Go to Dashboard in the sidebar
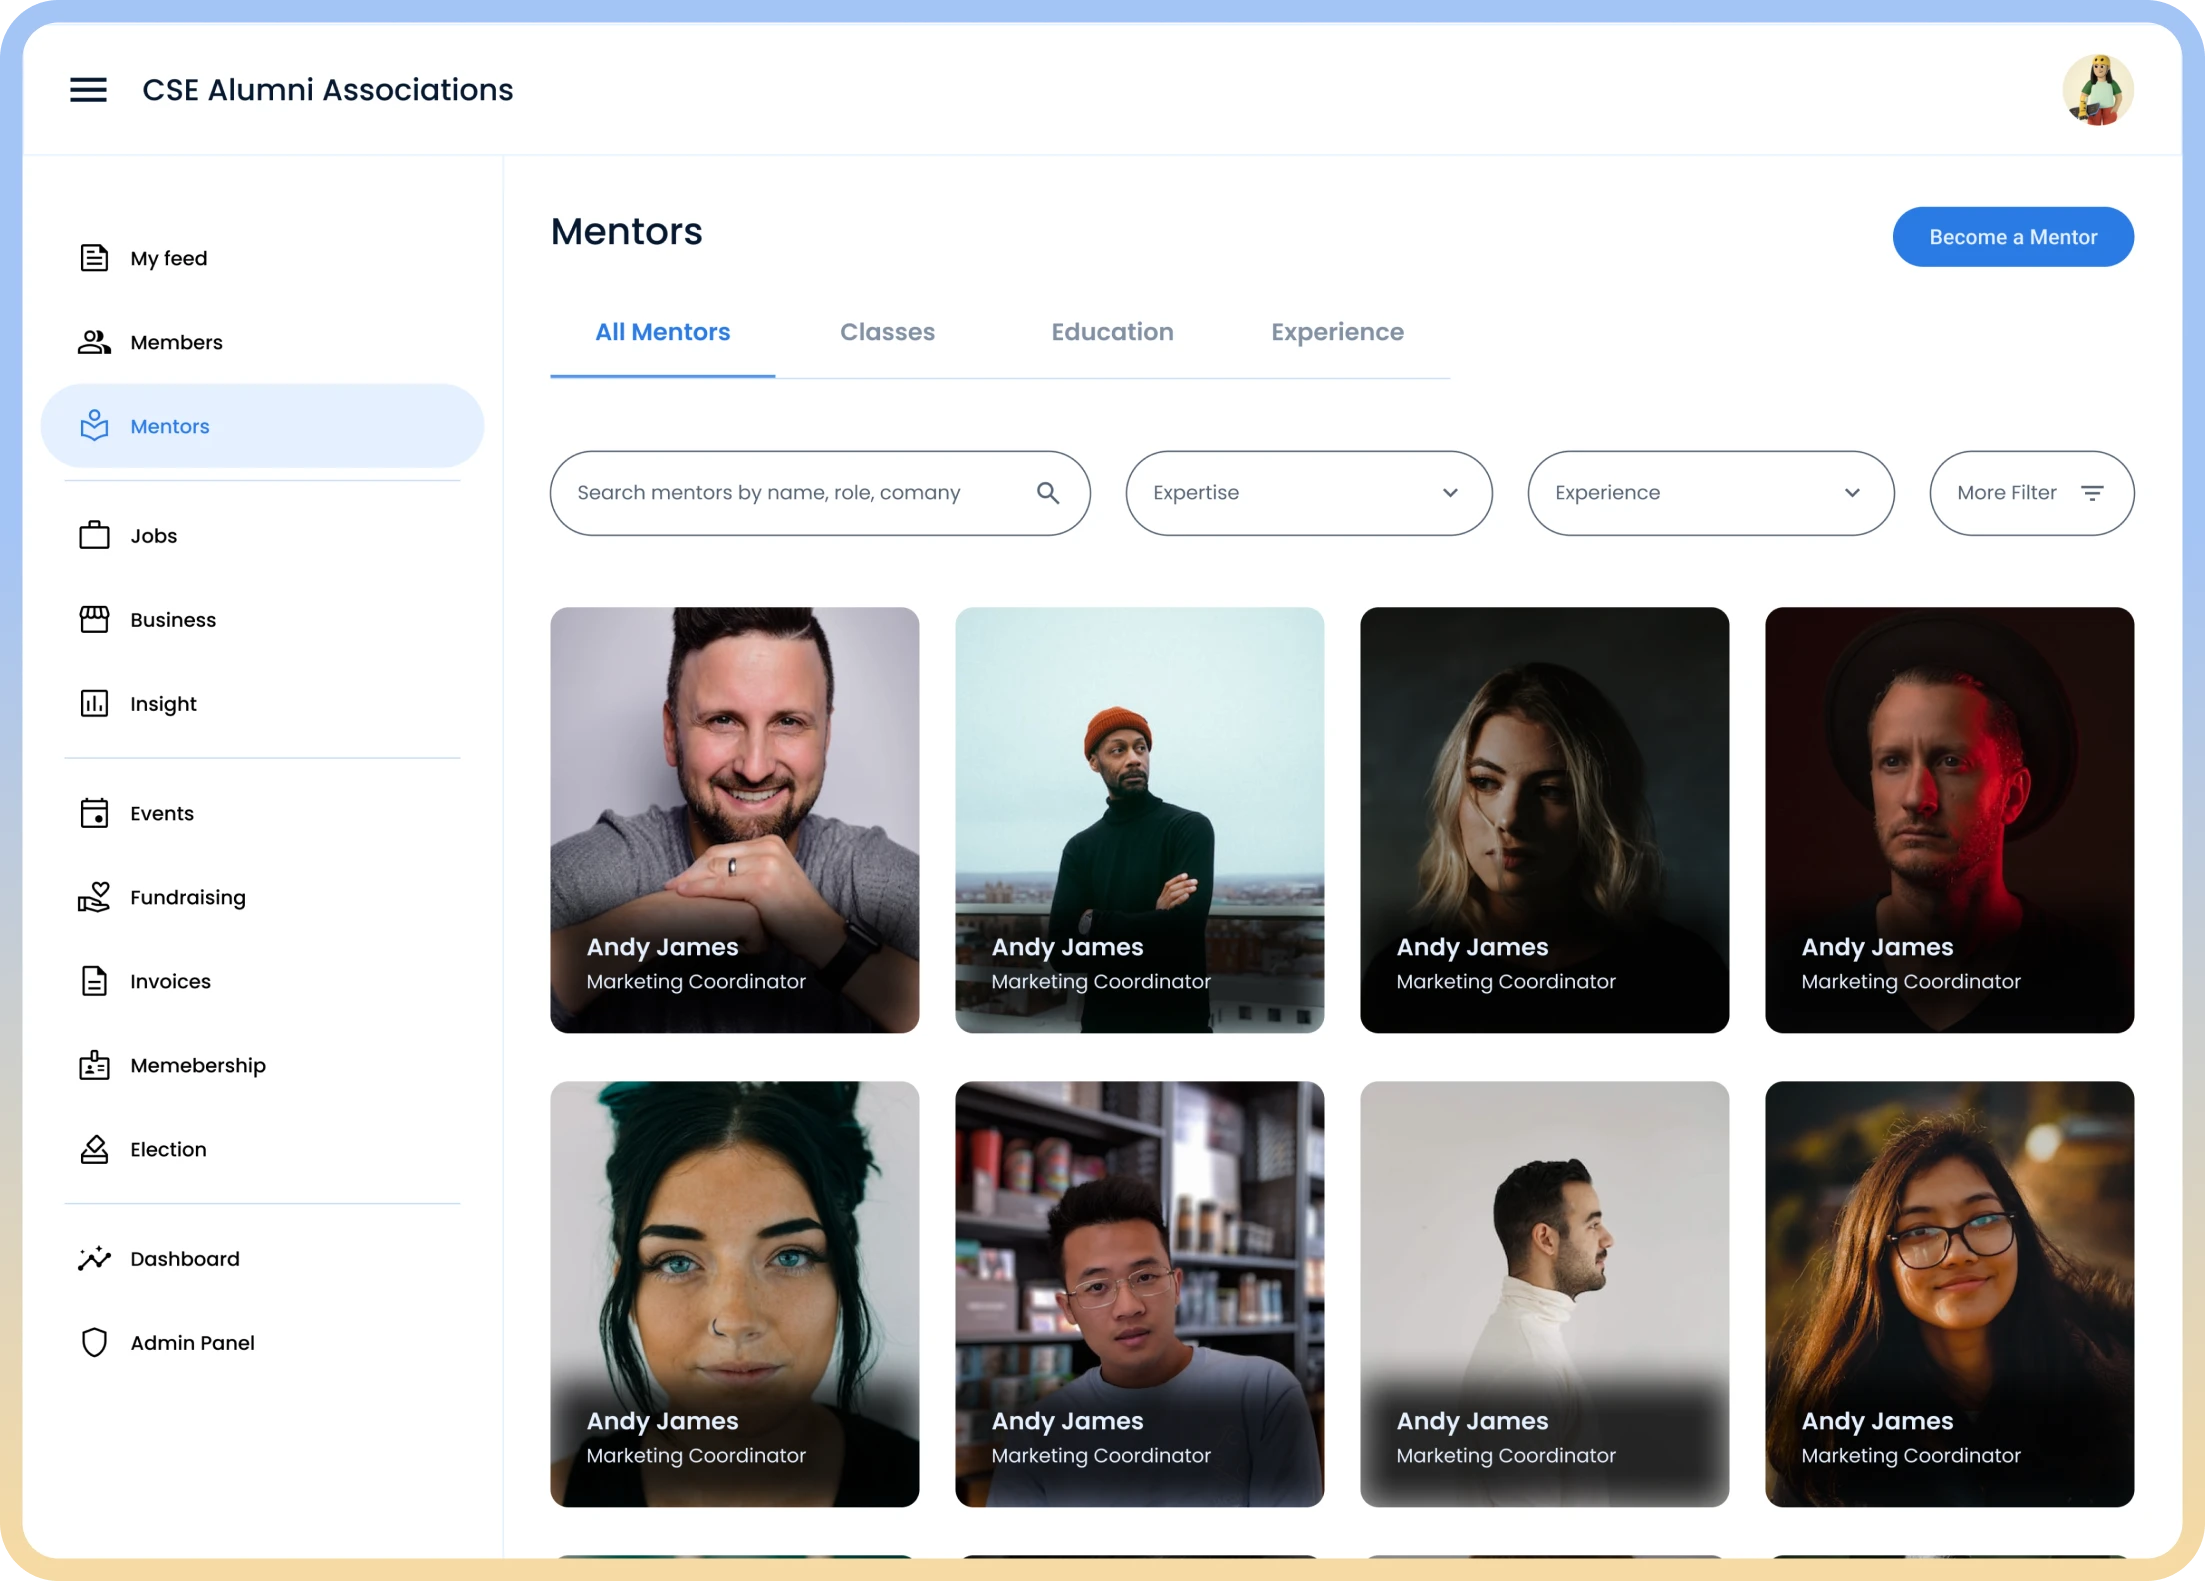The width and height of the screenshot is (2205, 1581). [185, 1258]
